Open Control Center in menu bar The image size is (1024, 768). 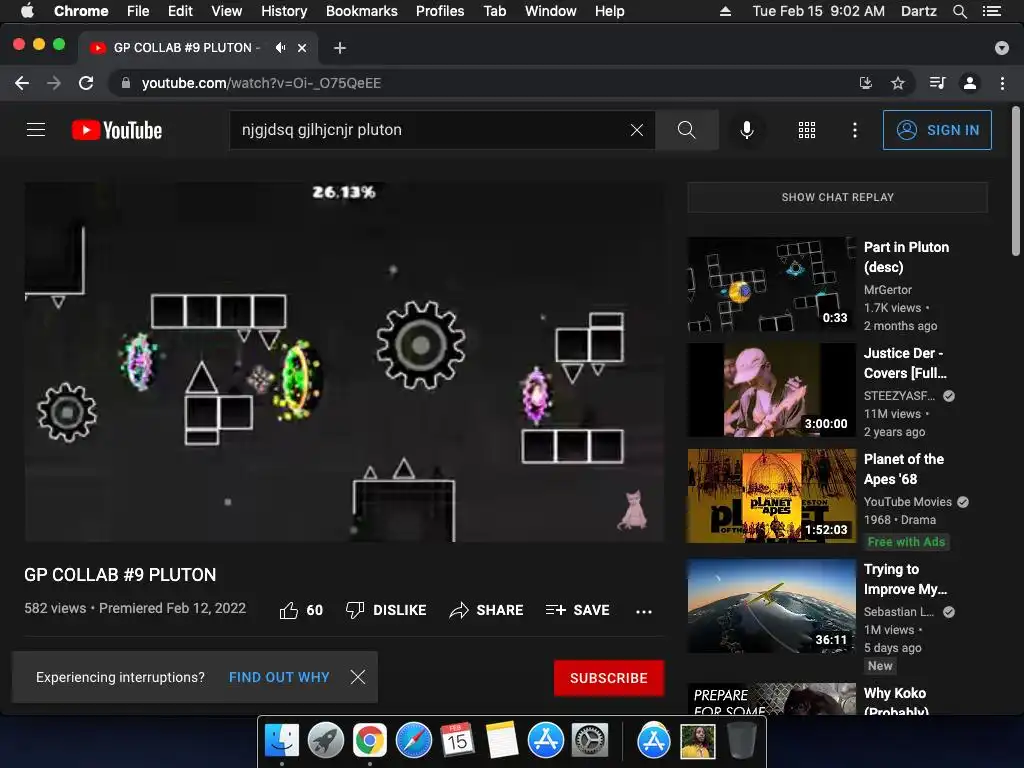pos(992,11)
